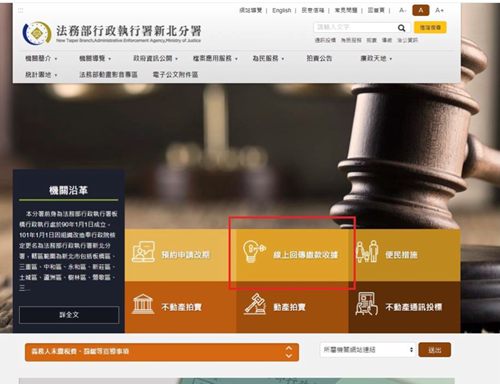
Task: Click the agency emblem logo in the header
Action: click(x=37, y=33)
